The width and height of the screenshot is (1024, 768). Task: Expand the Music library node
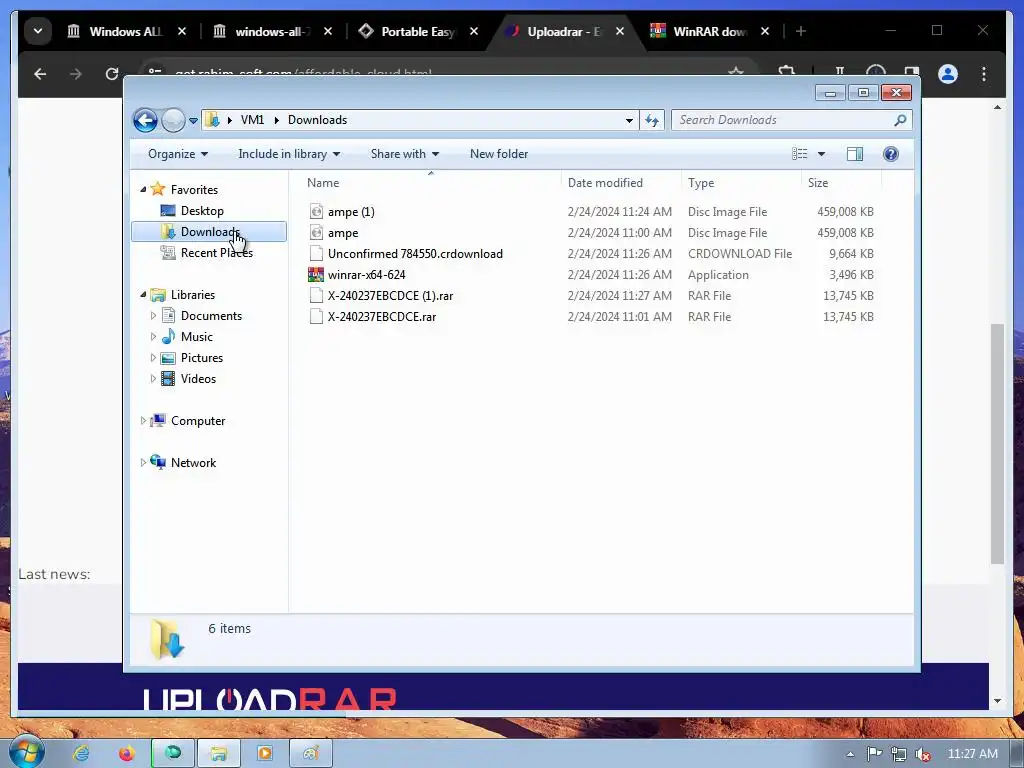(x=153, y=337)
